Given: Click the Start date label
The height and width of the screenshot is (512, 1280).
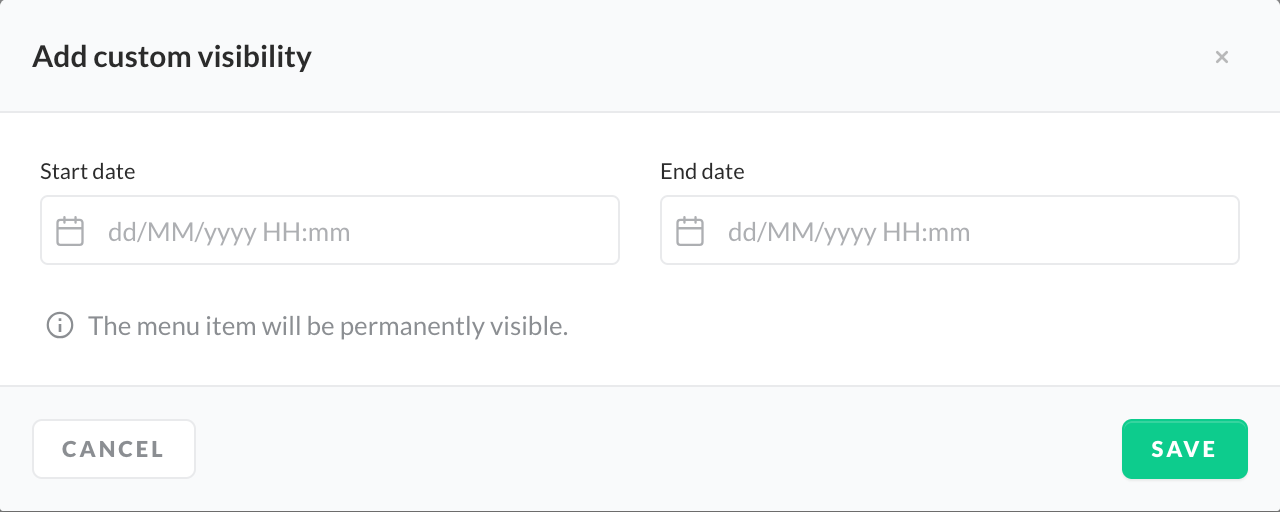Looking at the screenshot, I should coord(87,172).
